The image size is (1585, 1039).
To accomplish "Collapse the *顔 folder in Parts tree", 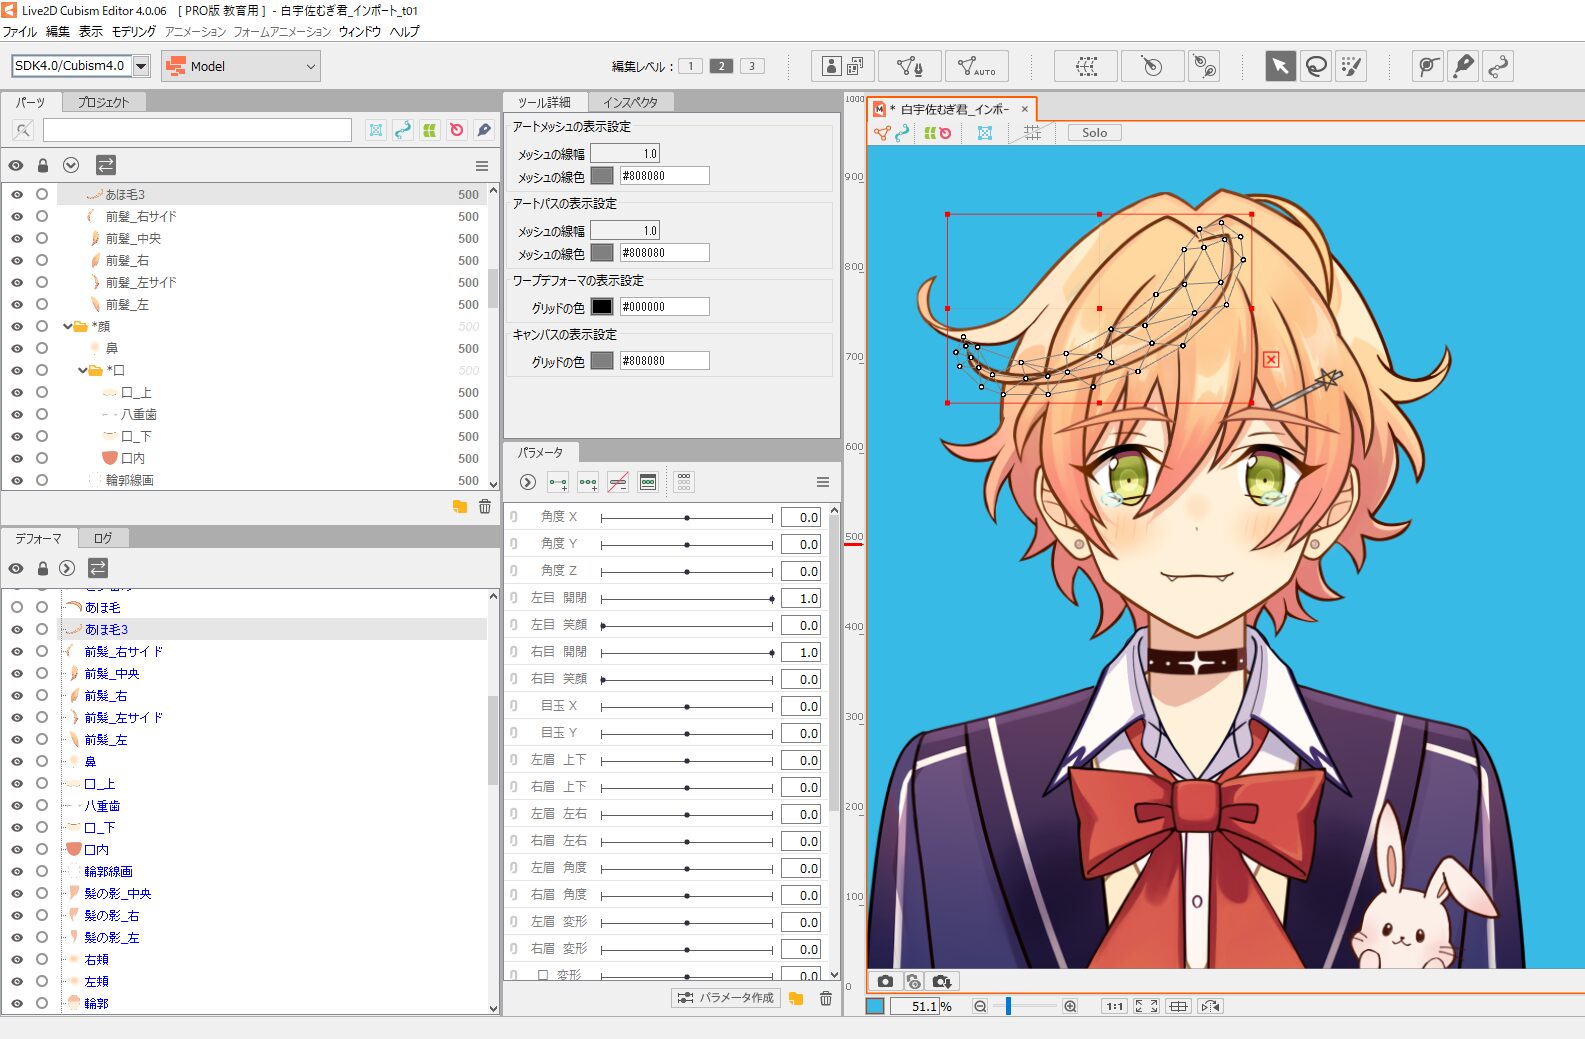I will pos(67,326).
